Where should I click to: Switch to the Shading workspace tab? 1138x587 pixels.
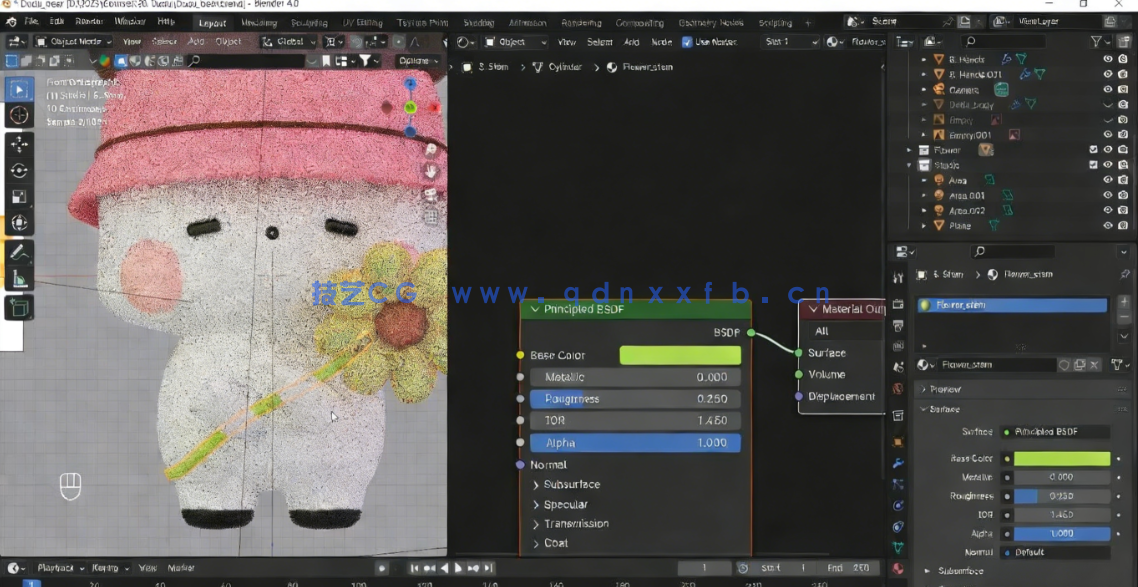pyautogui.click(x=481, y=22)
